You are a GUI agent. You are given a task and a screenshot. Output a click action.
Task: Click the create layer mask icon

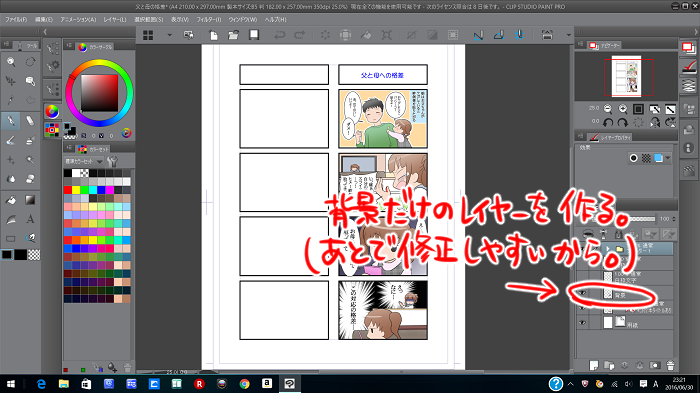[654, 365]
